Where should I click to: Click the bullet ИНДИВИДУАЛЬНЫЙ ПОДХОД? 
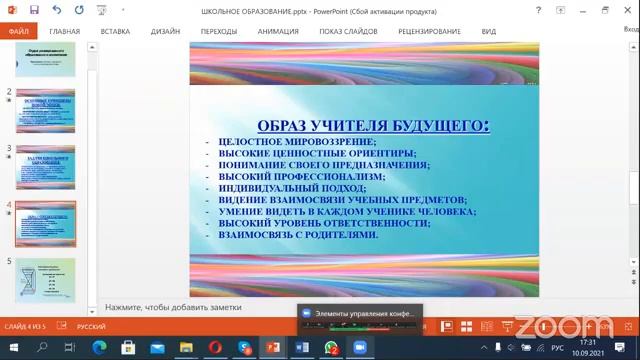292,188
